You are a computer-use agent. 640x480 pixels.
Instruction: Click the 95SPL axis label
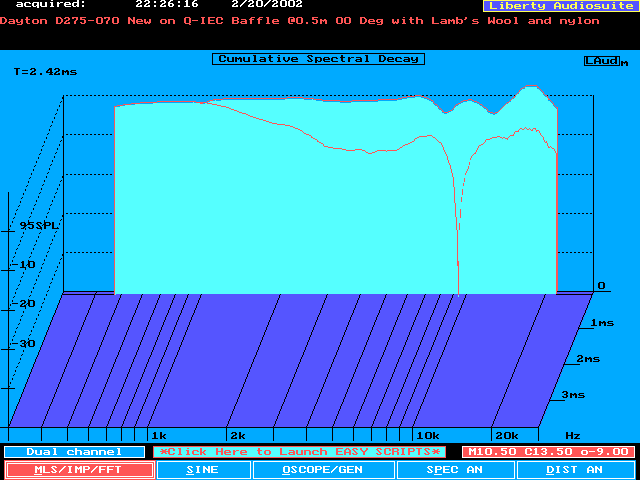click(x=39, y=225)
